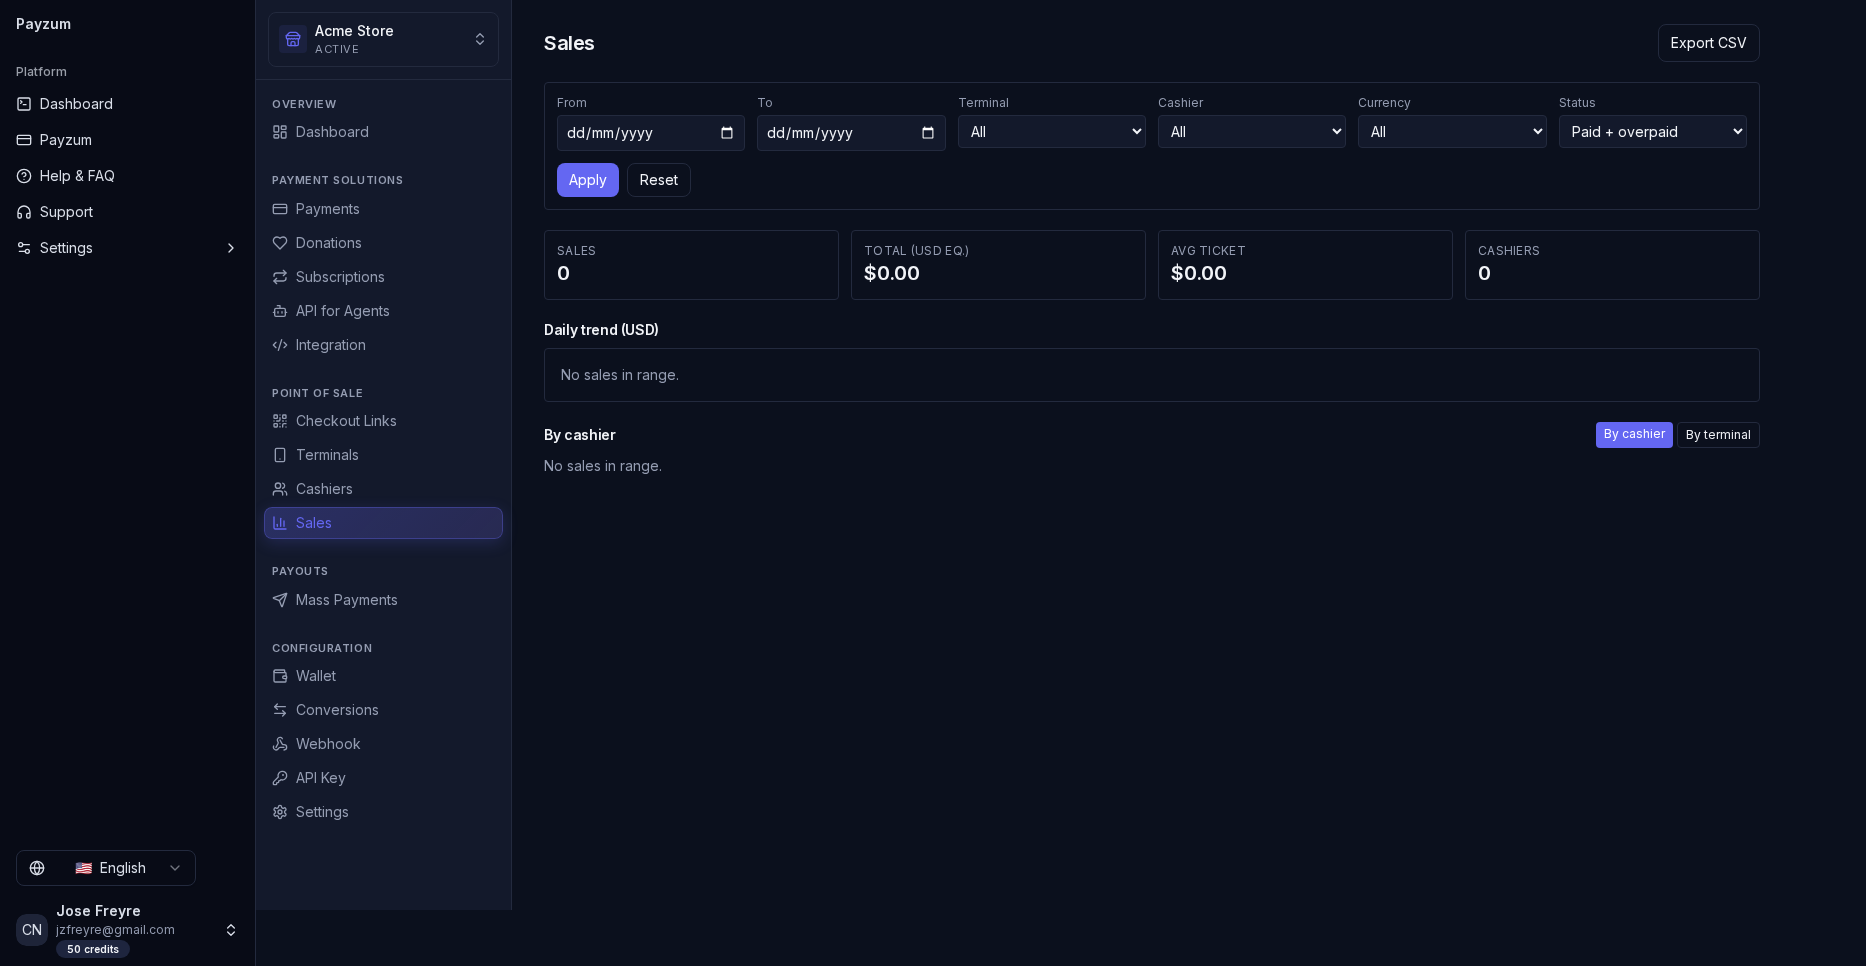Click the Payzum card icon in Platform
Screen dimensions: 1866x966
click(24, 140)
